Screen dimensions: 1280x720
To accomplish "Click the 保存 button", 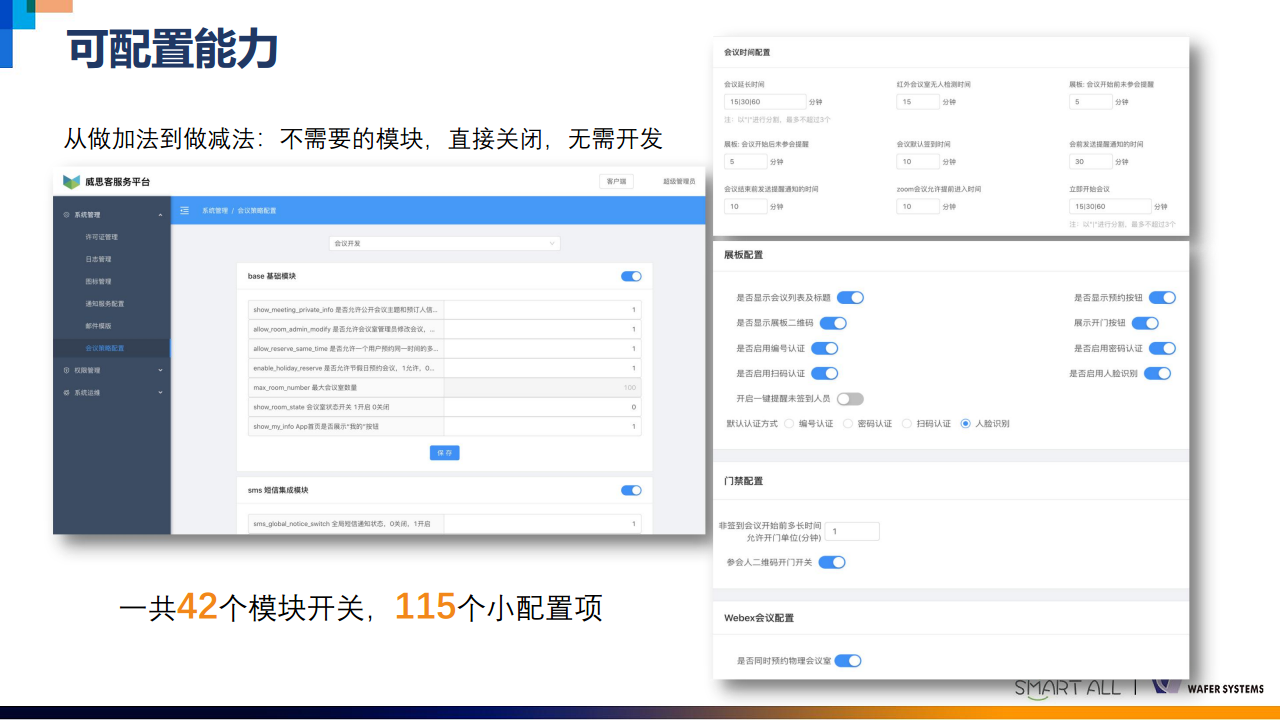I will coord(445,453).
